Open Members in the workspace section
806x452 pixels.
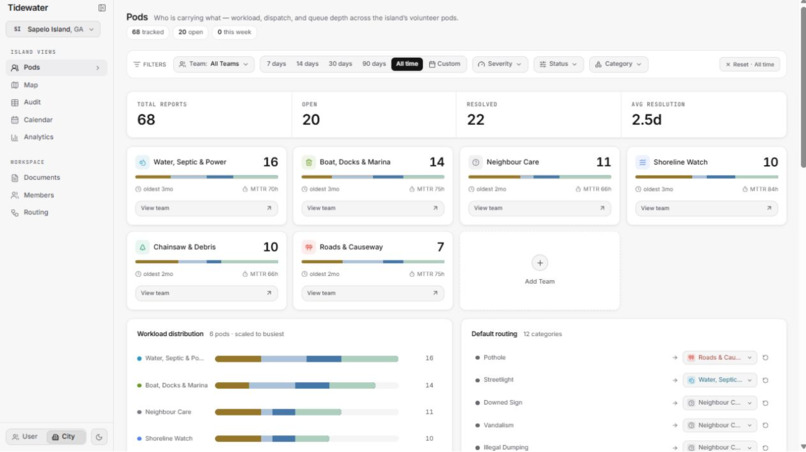point(56,195)
